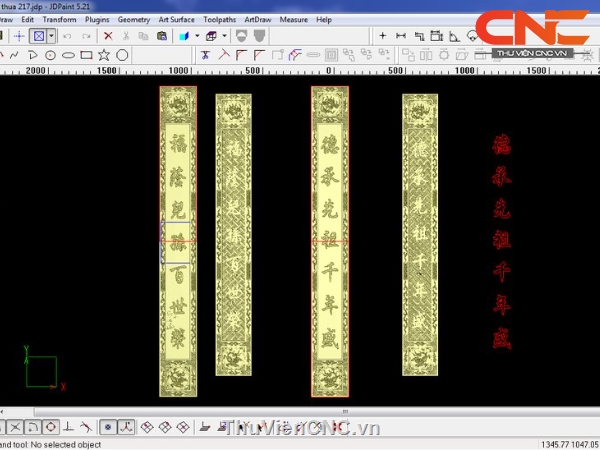Click the scissors Cut icon

[x=126, y=36]
